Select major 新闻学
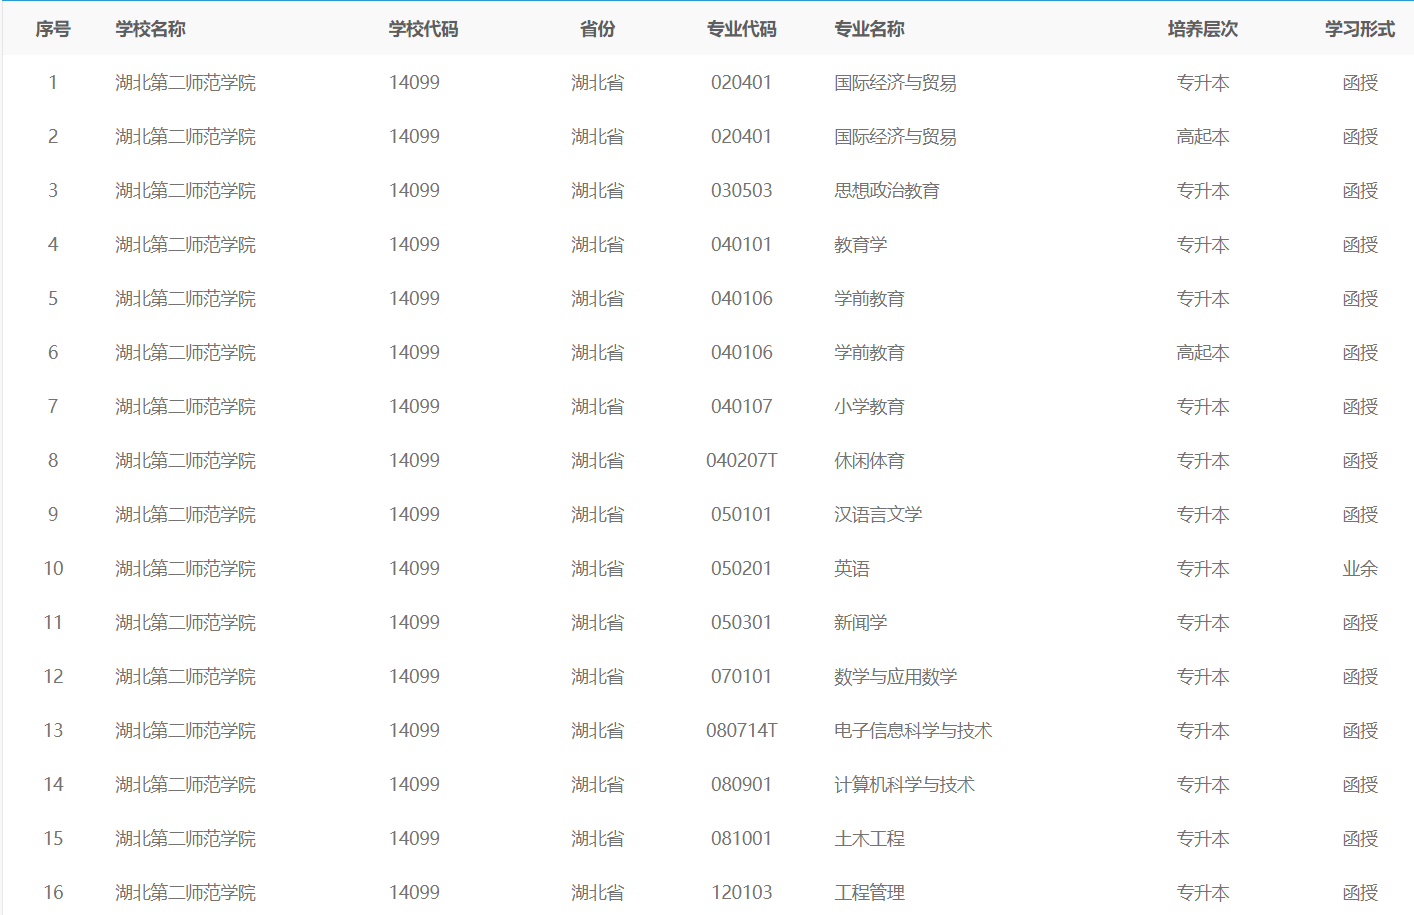This screenshot has width=1414, height=915. [860, 623]
